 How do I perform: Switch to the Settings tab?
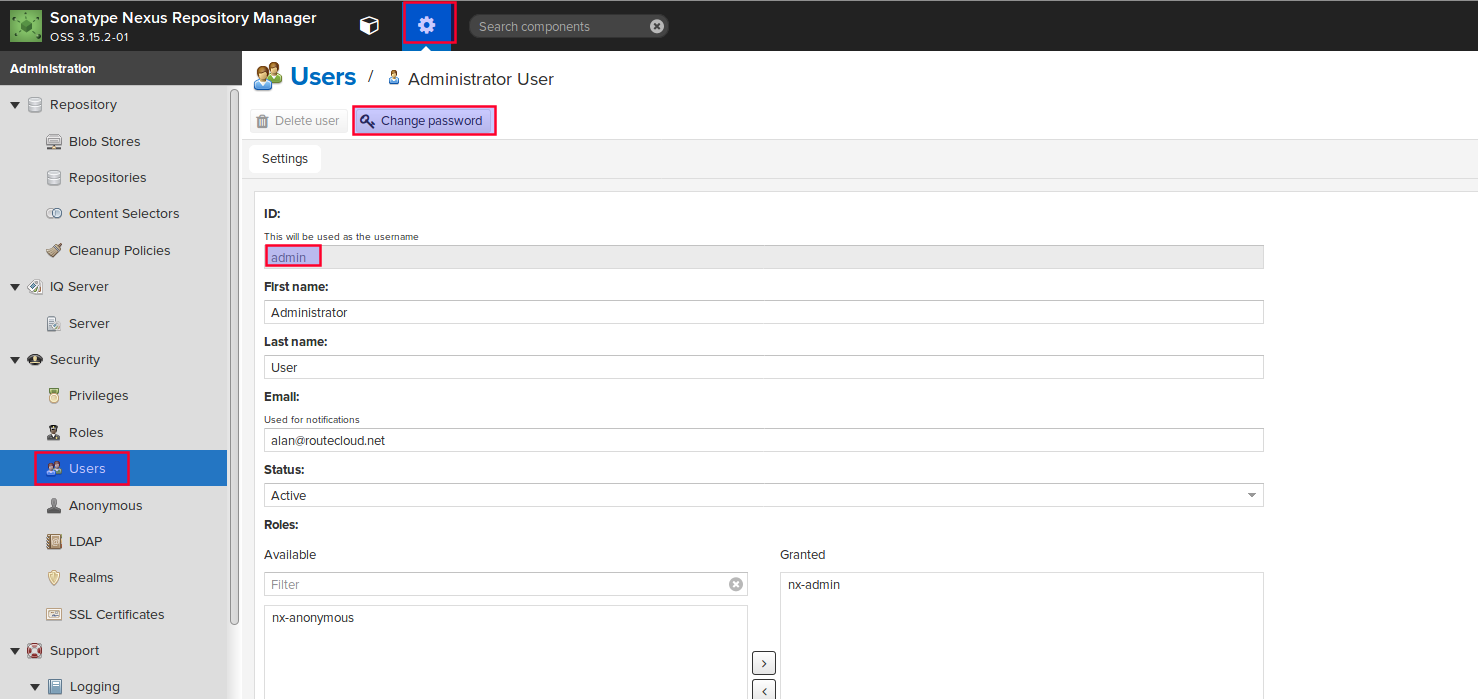(x=285, y=159)
